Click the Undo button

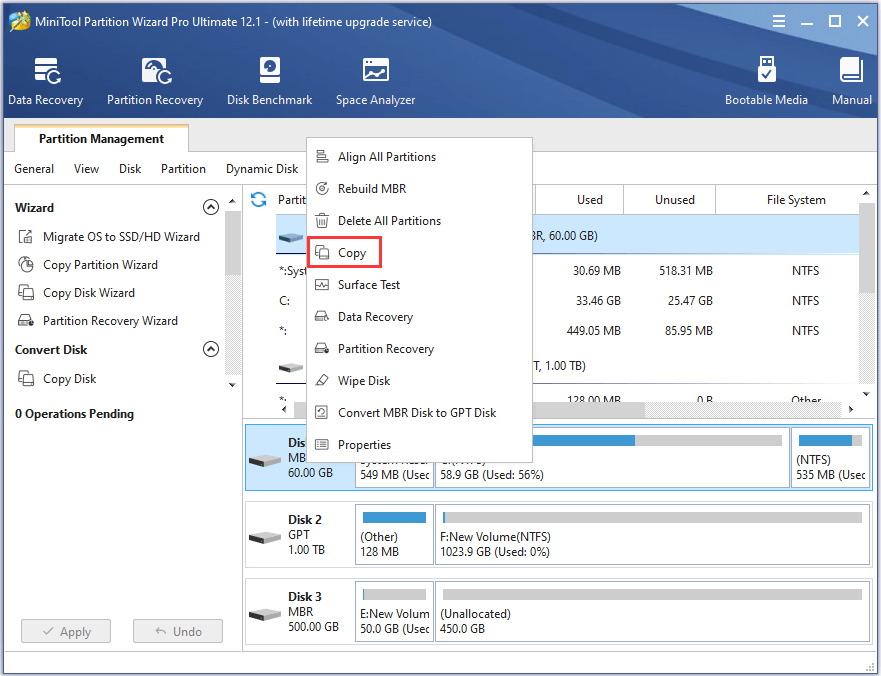(178, 631)
